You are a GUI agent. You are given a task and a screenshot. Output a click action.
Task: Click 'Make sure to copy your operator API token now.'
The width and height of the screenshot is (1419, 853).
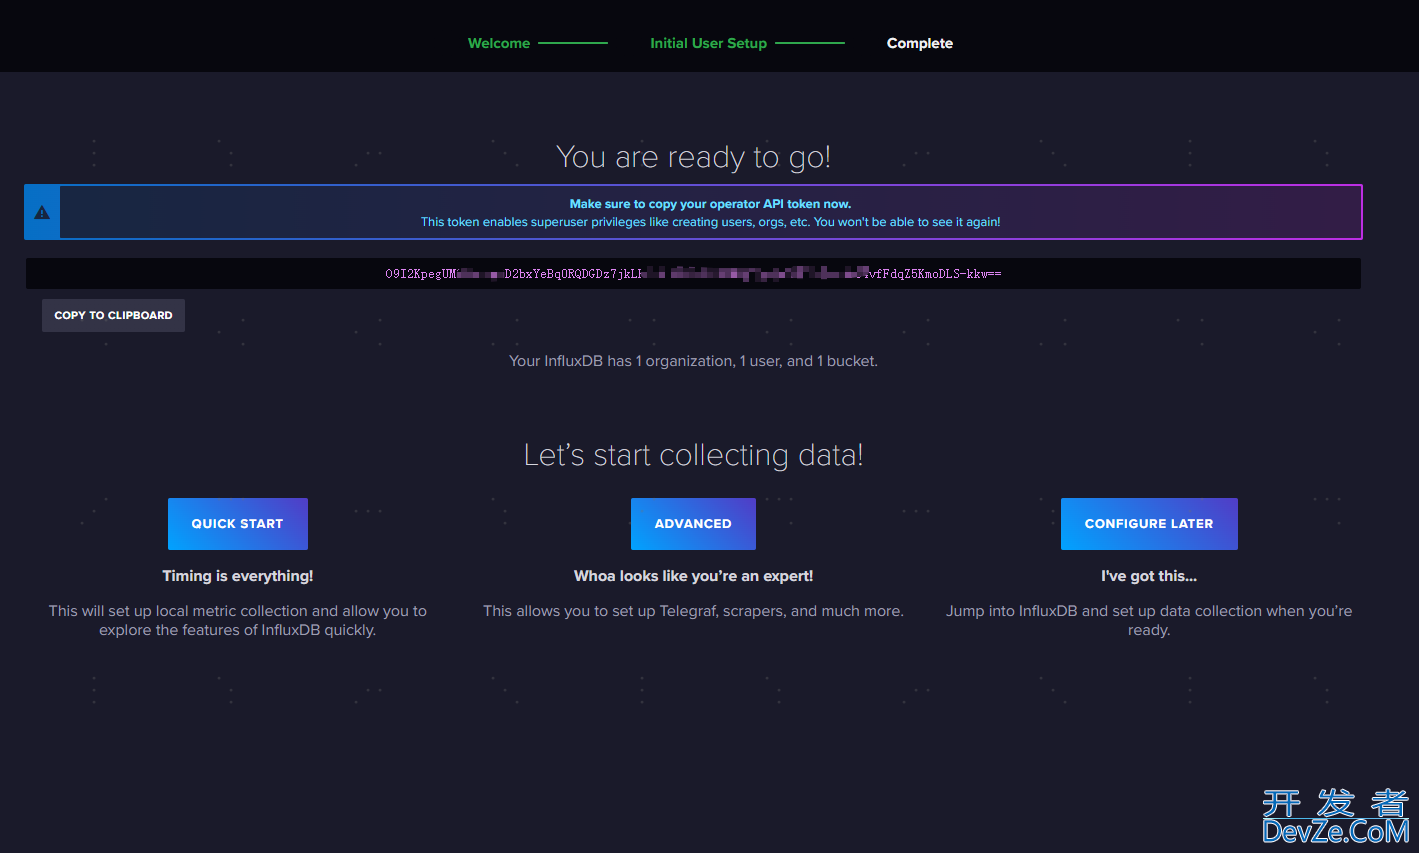tap(710, 204)
